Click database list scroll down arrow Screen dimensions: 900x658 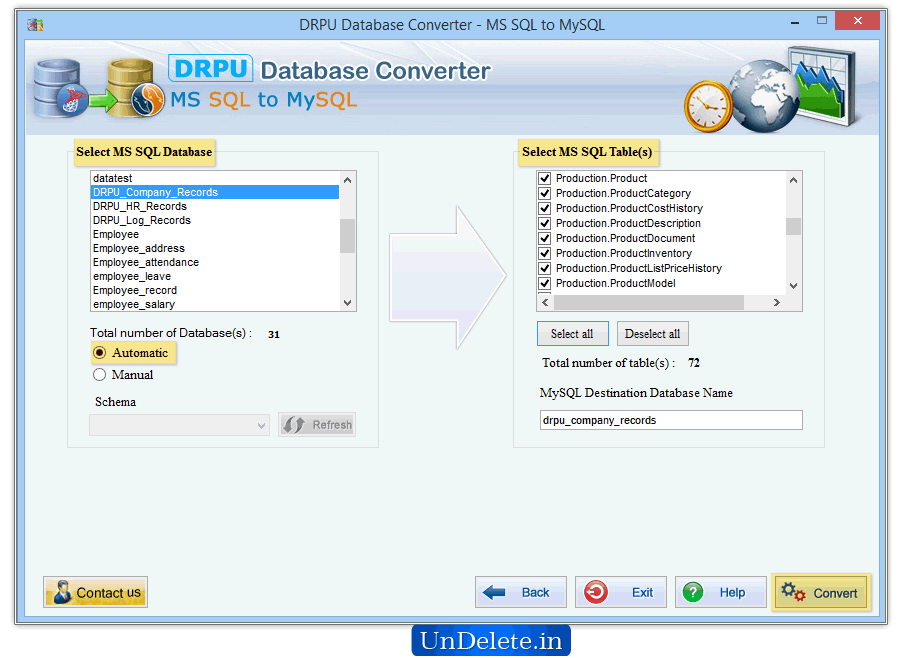[x=347, y=303]
